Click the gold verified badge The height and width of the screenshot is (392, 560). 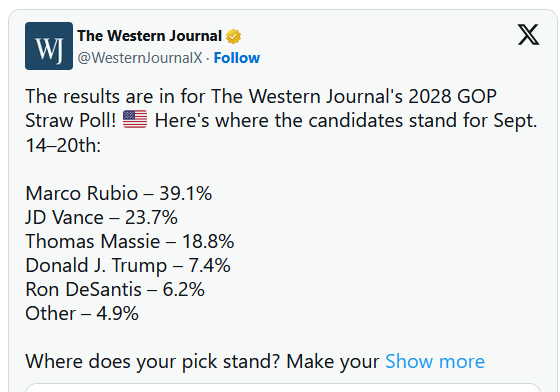coord(233,36)
